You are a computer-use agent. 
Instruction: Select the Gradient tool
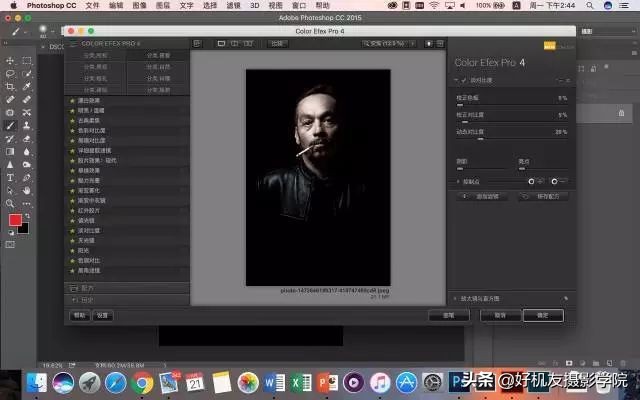10,152
